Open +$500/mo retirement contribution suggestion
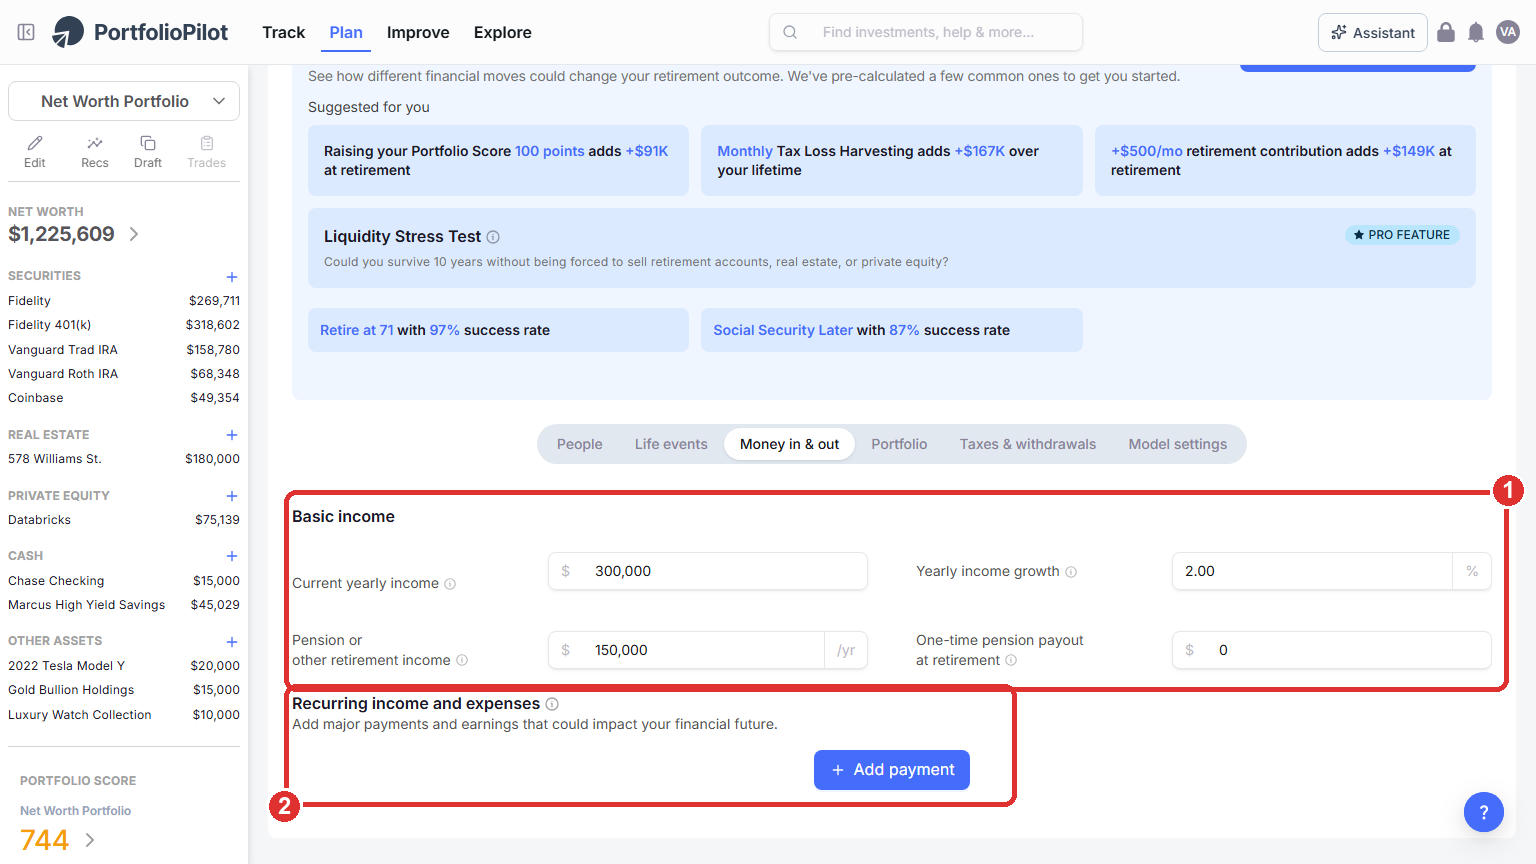 tap(1285, 160)
